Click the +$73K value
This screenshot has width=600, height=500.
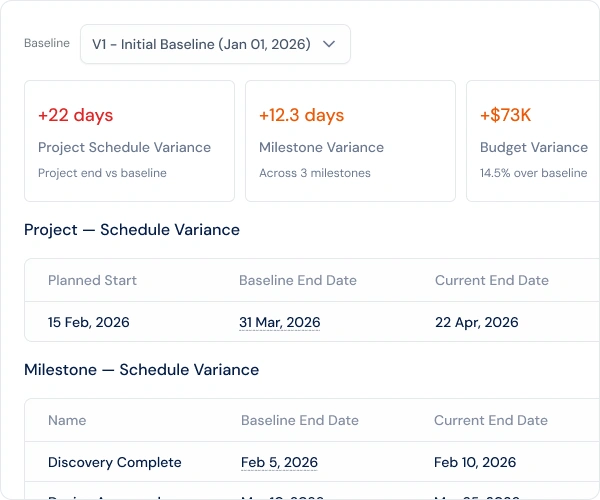505,115
